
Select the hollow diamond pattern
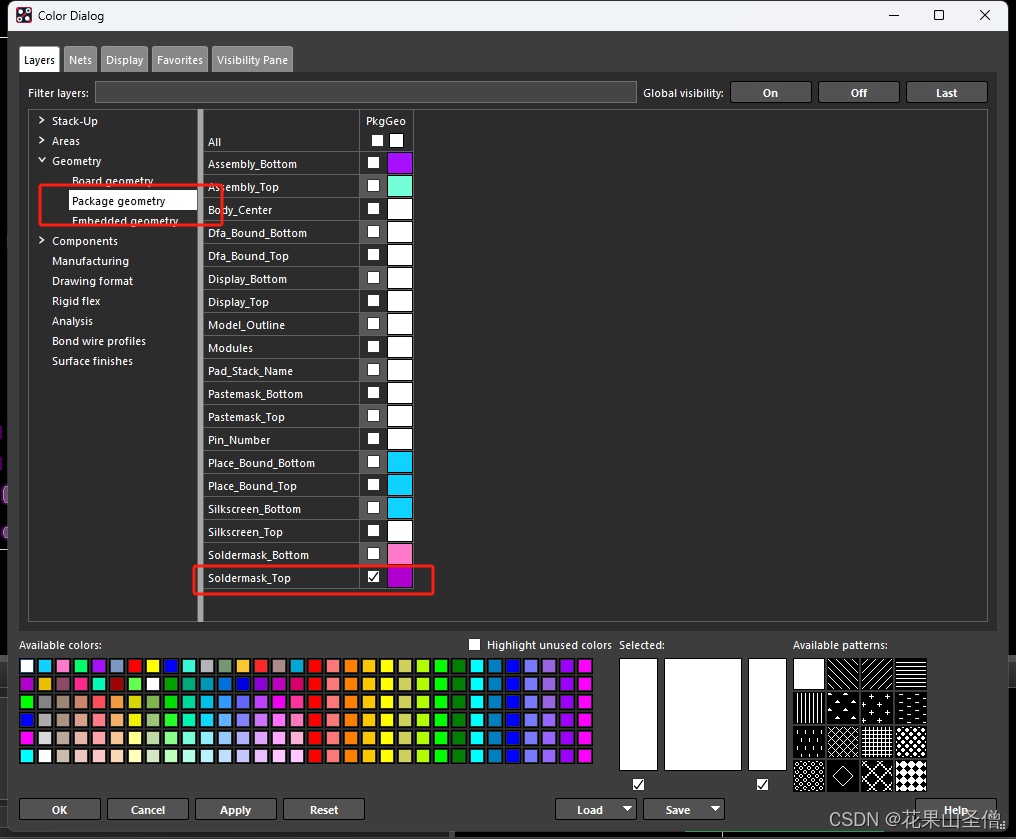(843, 776)
